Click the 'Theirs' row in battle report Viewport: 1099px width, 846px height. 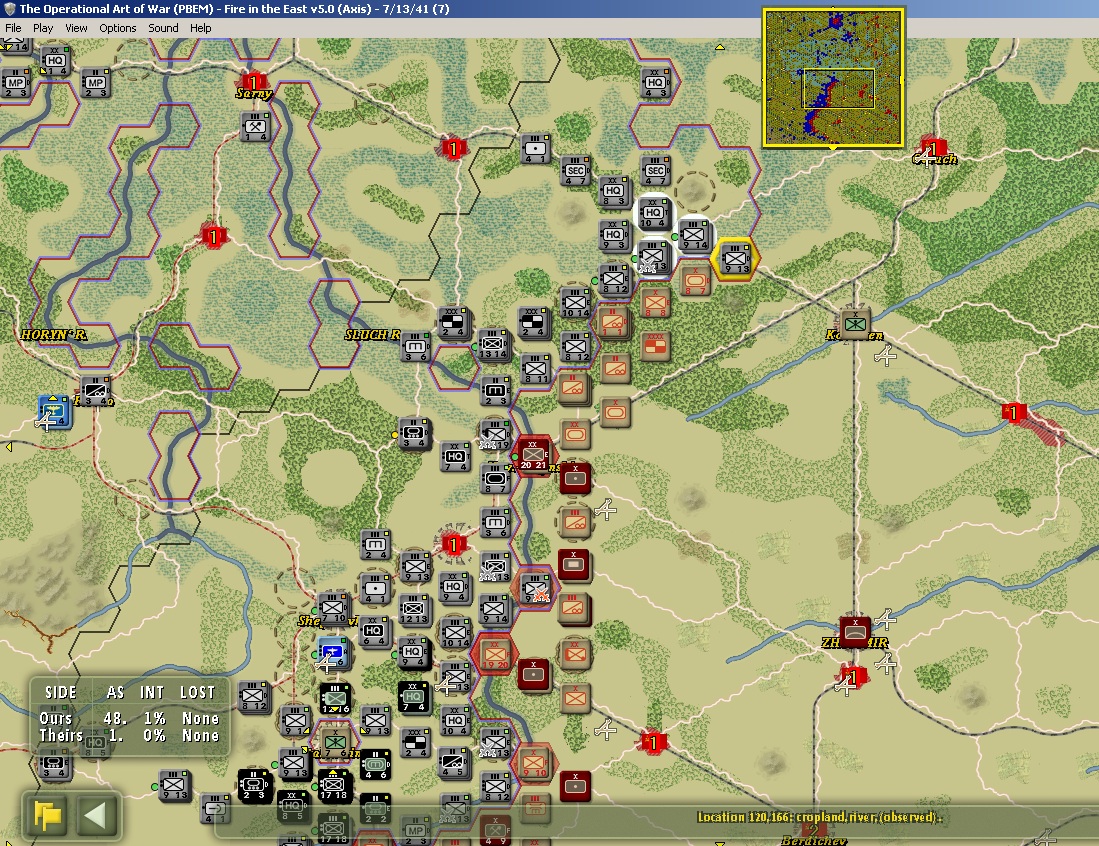coord(129,735)
